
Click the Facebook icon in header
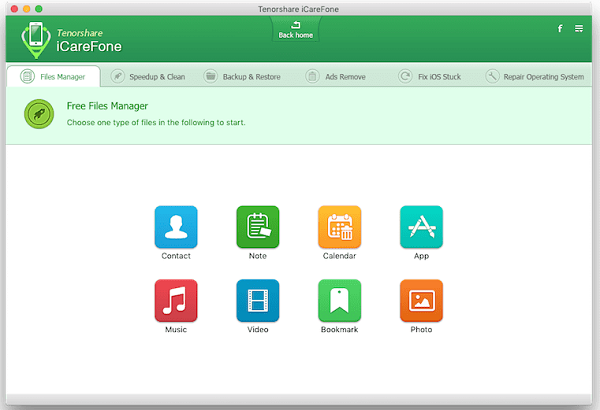(559, 28)
